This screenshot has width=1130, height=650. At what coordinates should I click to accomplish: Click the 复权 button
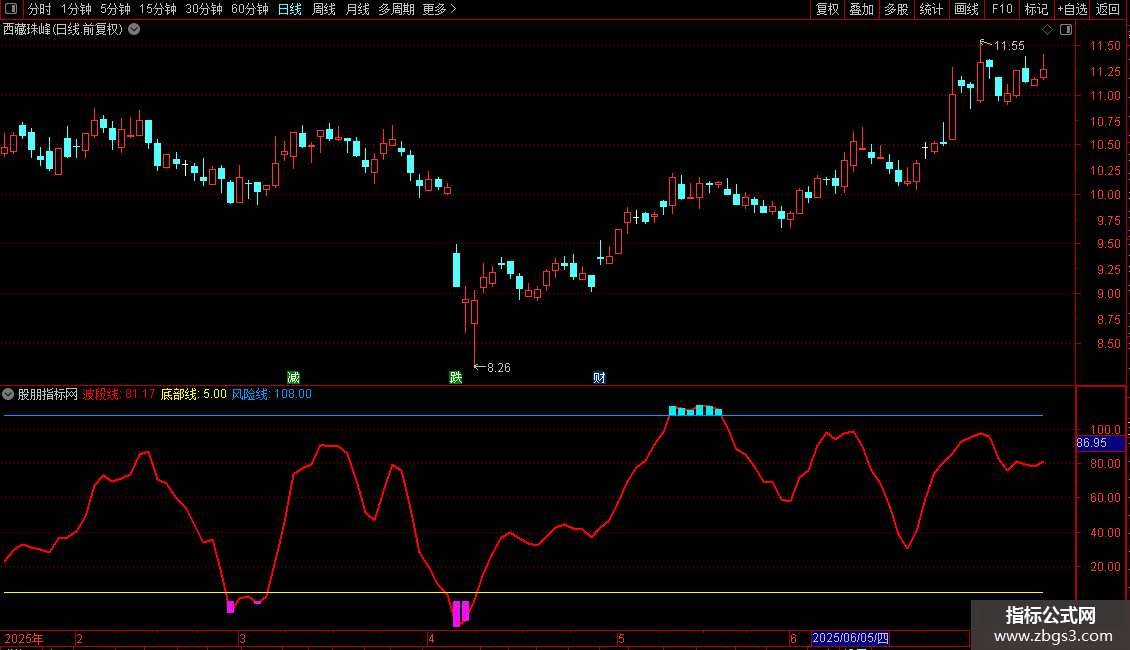827,9
